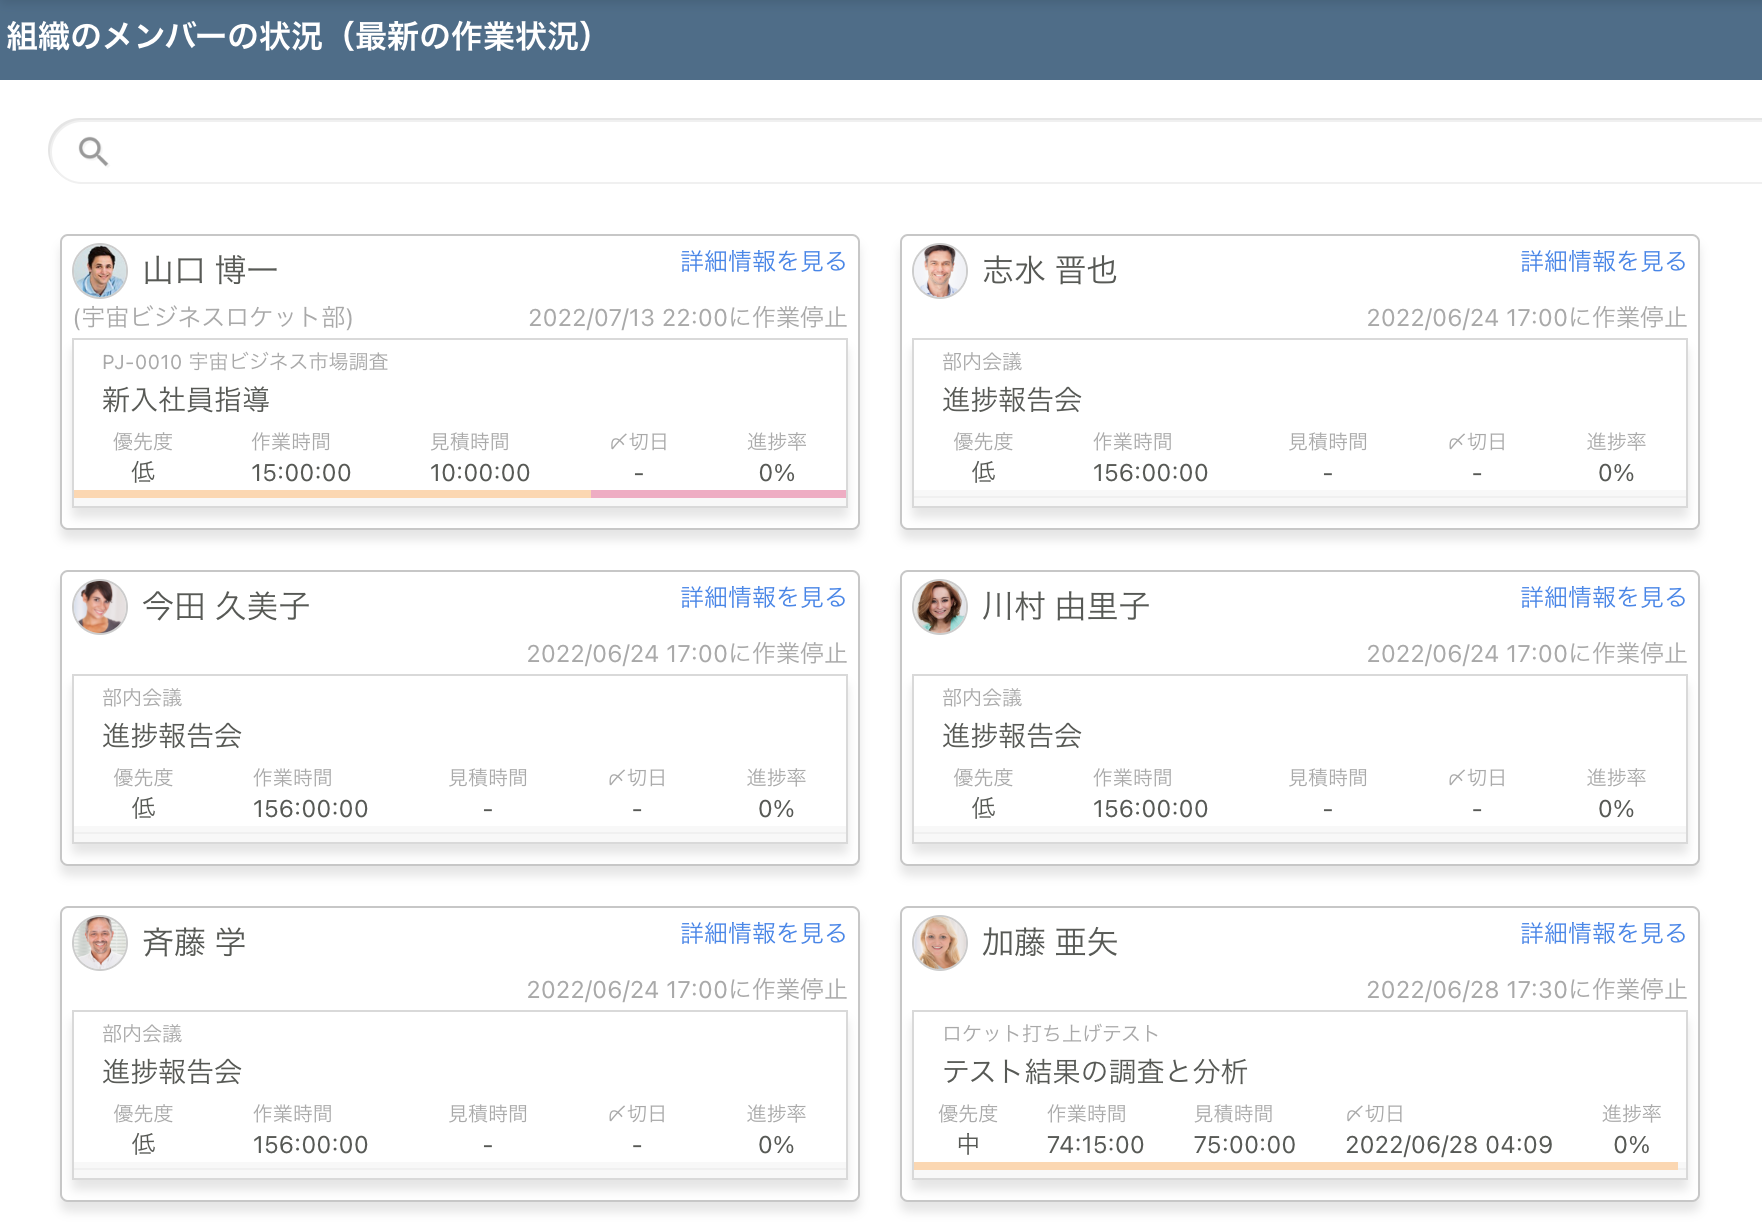Open 詳細情報を見る for 山口 博一
The width and height of the screenshot is (1762, 1230).
[763, 262]
